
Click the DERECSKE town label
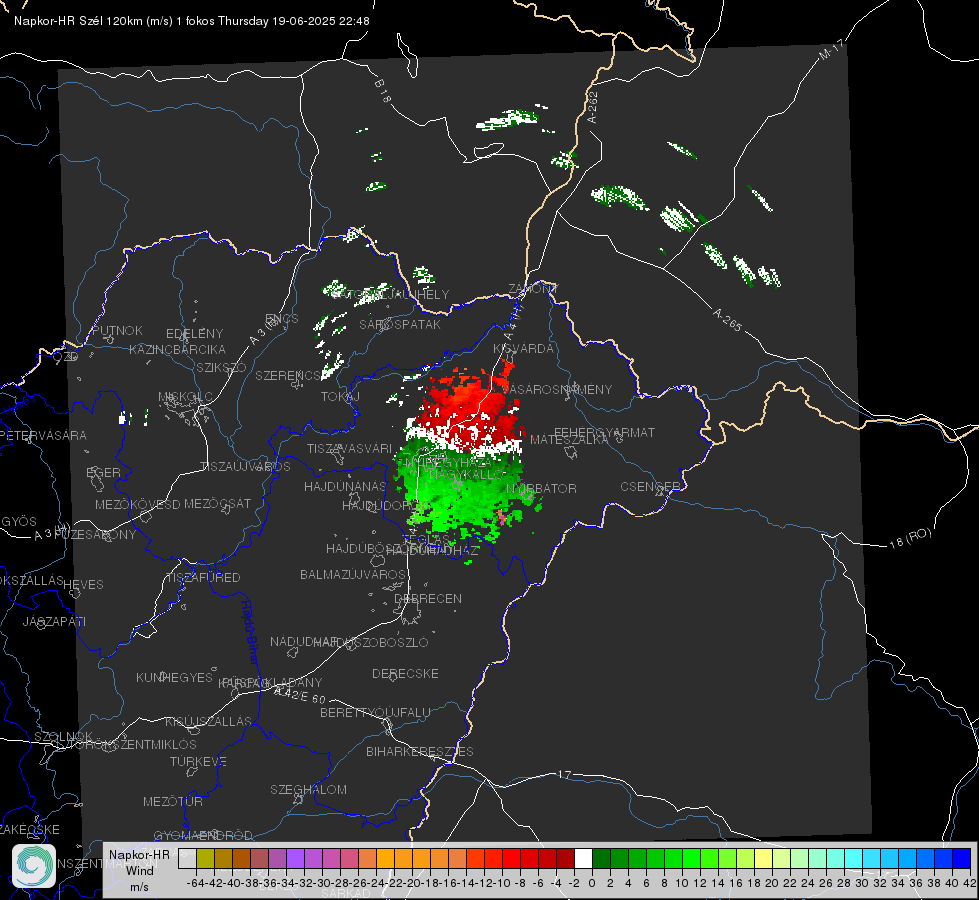tap(405, 673)
